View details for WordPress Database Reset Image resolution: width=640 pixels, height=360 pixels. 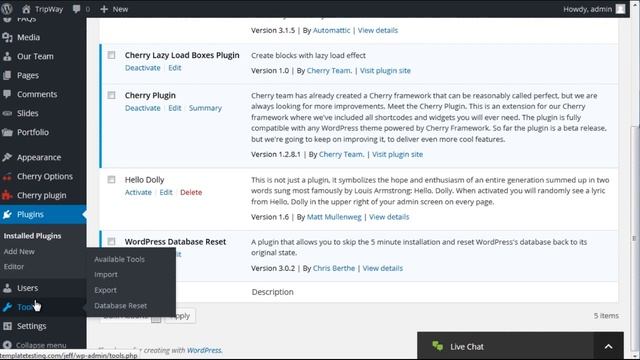[383, 268]
